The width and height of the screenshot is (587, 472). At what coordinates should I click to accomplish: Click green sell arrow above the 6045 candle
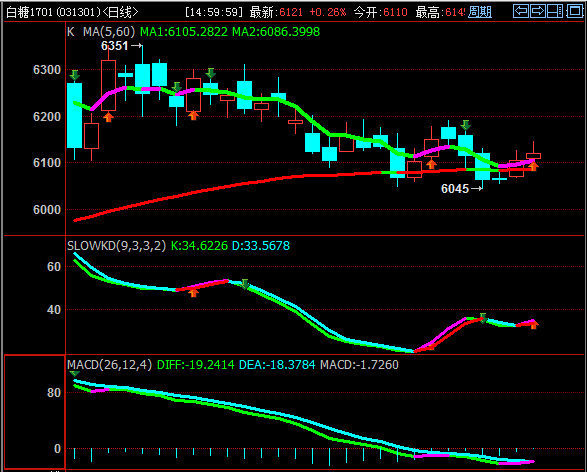click(x=465, y=125)
